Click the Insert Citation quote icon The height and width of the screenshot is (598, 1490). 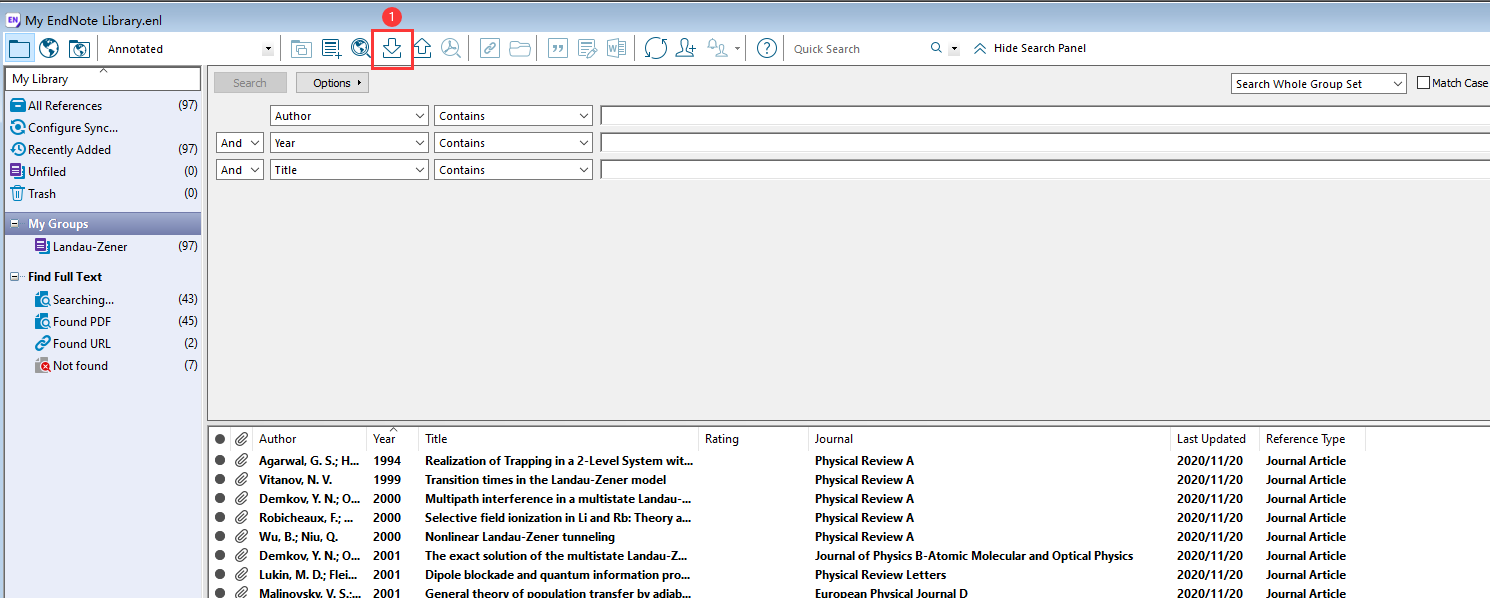pos(558,48)
